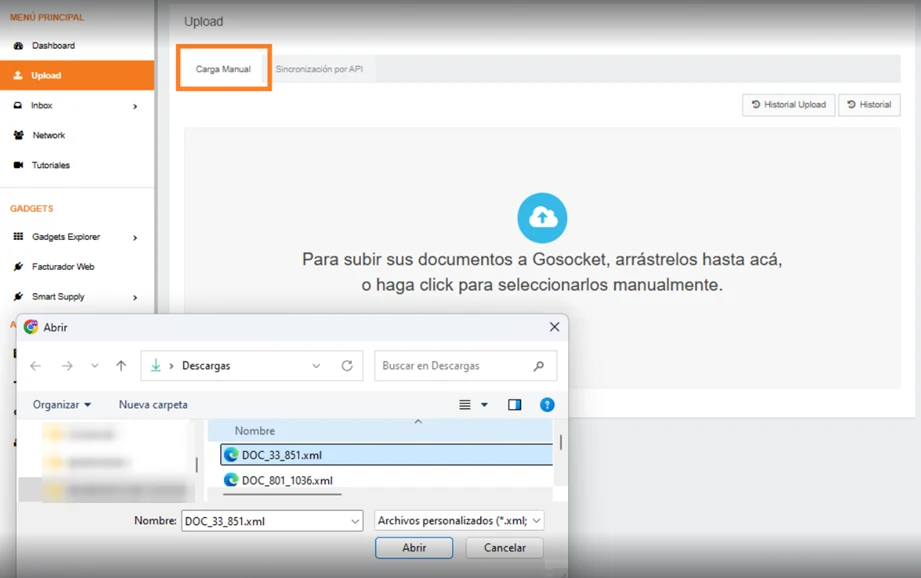
Task: Open the Organizar dropdown menu
Action: click(62, 405)
